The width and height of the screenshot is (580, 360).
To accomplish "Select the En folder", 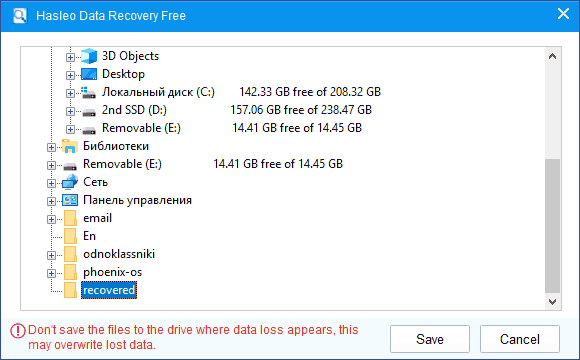I will 90,236.
